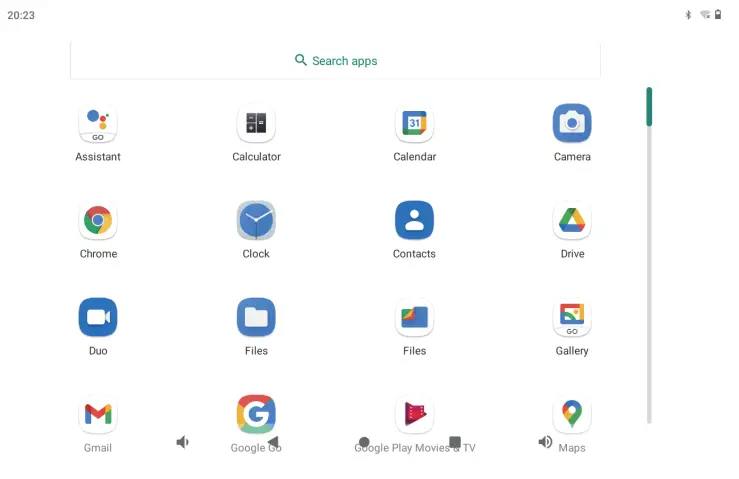
Task: Tap the recent apps square button
Action: [455, 442]
